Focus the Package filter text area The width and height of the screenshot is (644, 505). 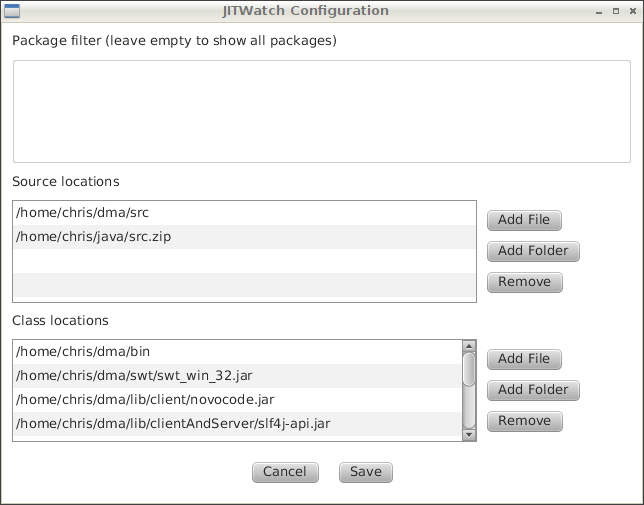322,111
